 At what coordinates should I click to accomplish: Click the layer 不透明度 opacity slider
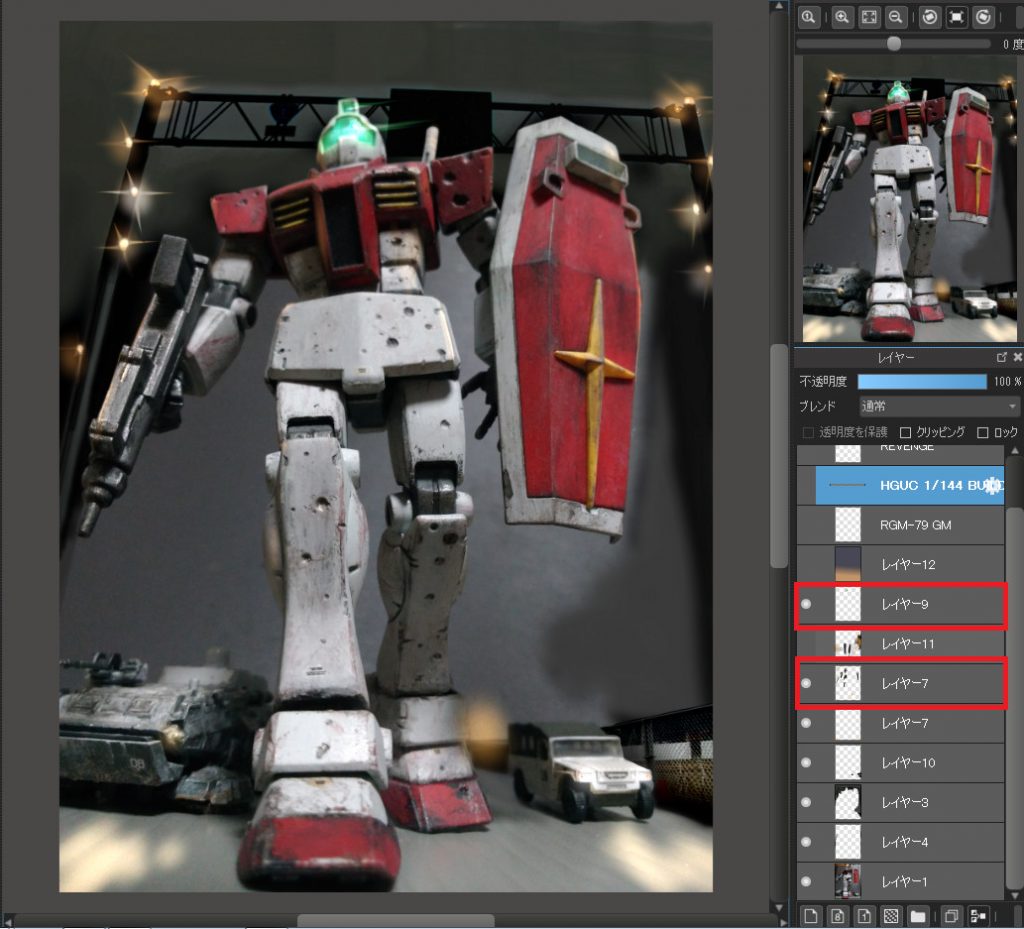[922, 382]
